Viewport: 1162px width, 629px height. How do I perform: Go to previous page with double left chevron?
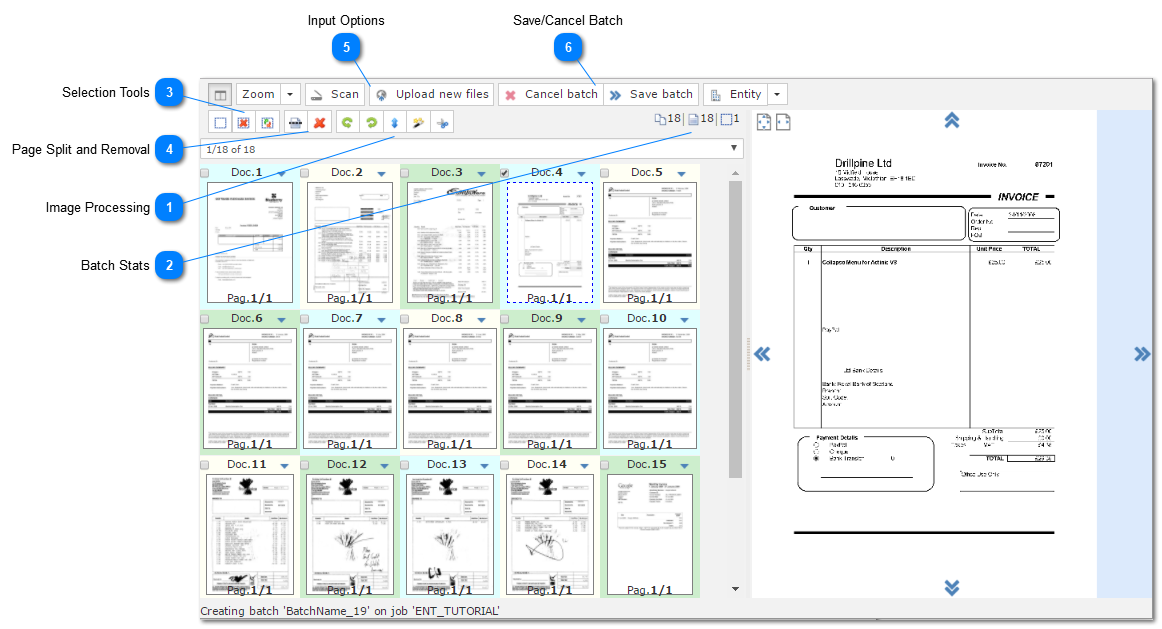coord(763,354)
